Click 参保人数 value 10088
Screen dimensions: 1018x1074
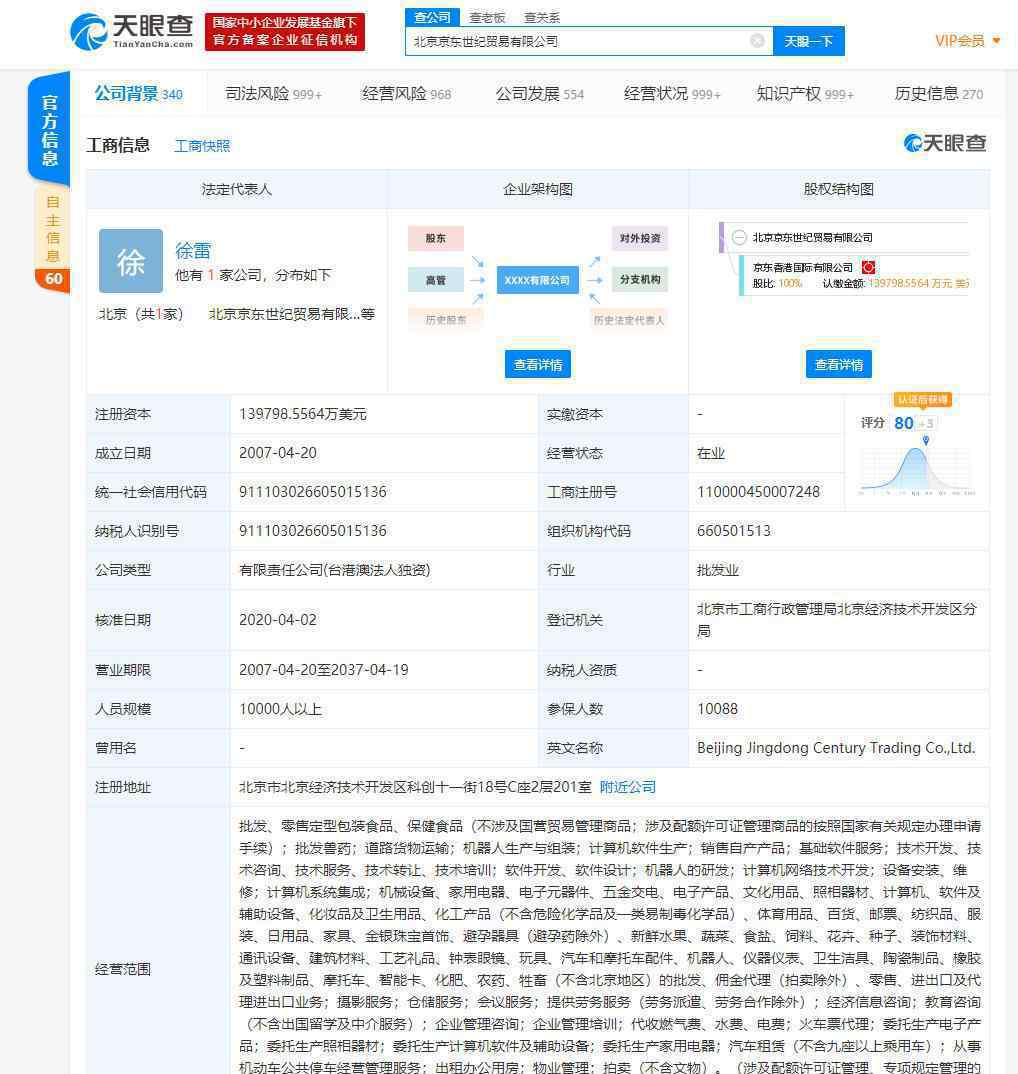pos(717,709)
